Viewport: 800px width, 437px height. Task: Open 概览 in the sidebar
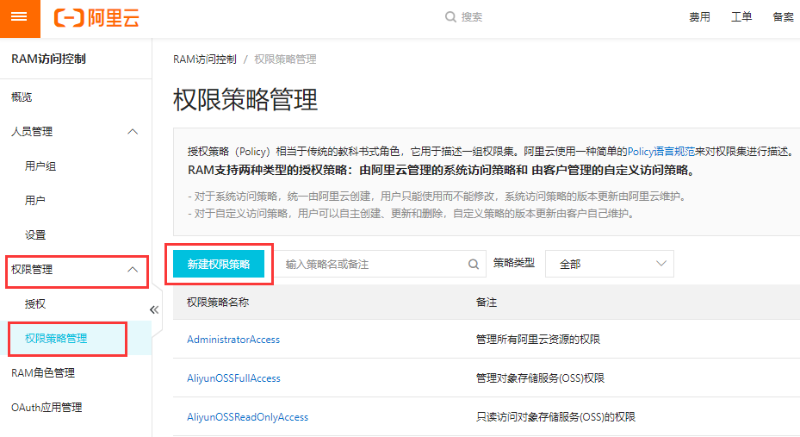[21, 97]
